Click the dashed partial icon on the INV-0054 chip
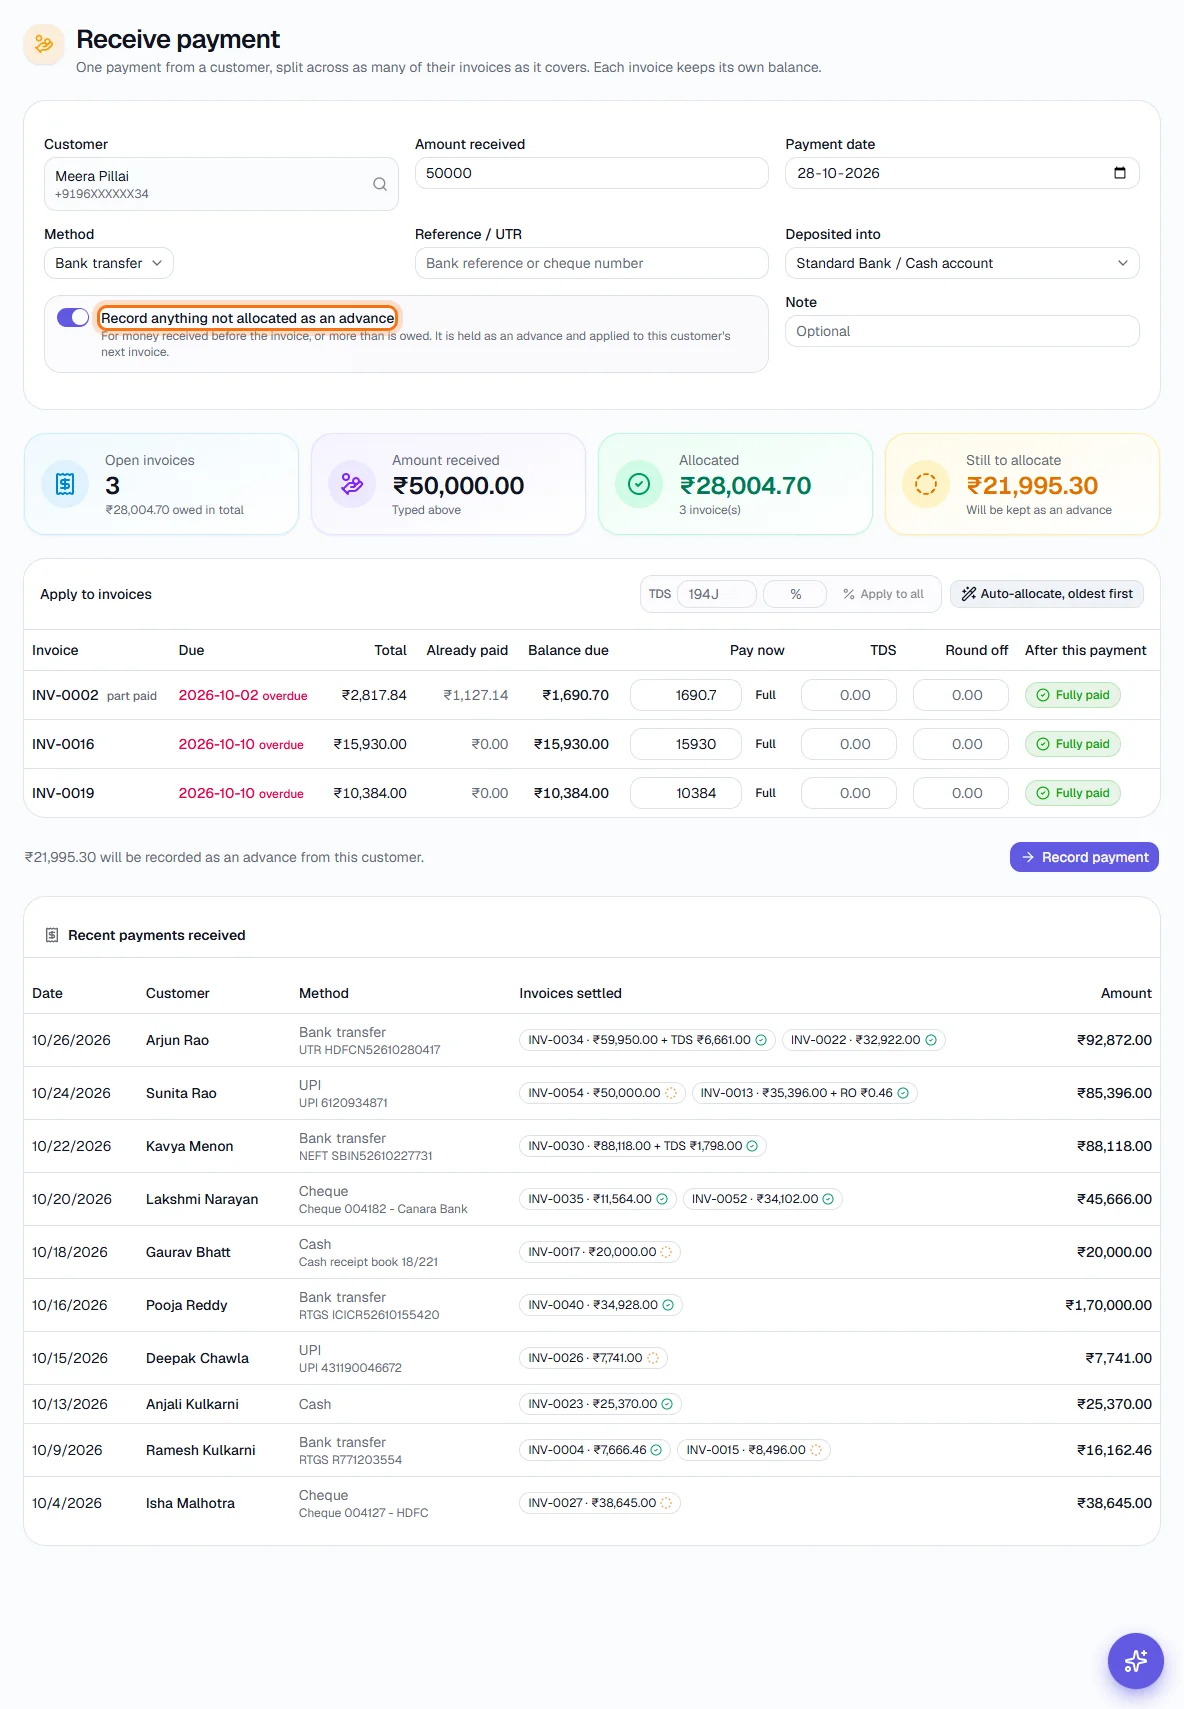1184x1709 pixels. coord(671,1093)
